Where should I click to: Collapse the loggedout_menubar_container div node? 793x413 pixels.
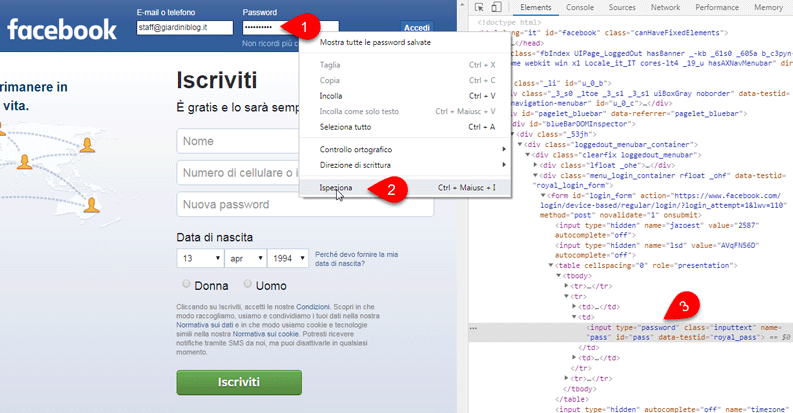coord(519,145)
